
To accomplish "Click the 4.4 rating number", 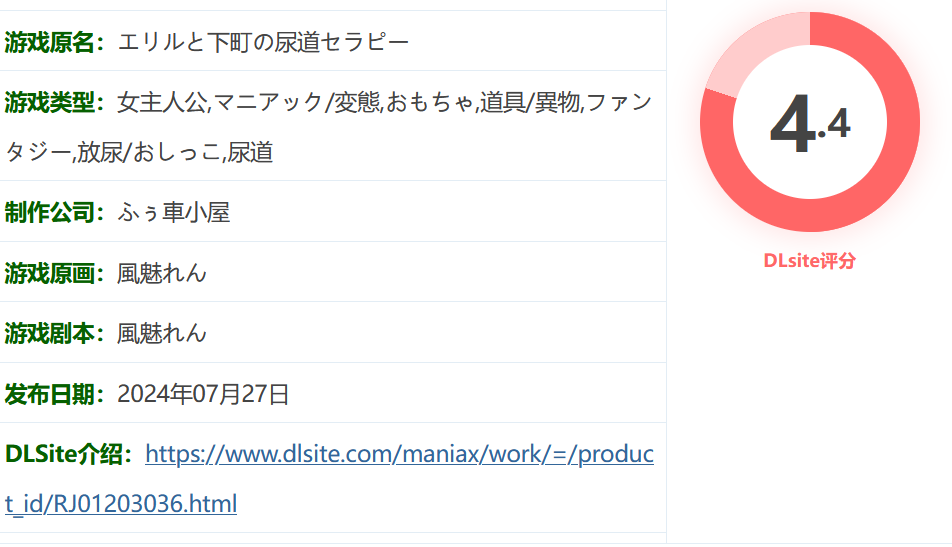I will coord(809,124).
